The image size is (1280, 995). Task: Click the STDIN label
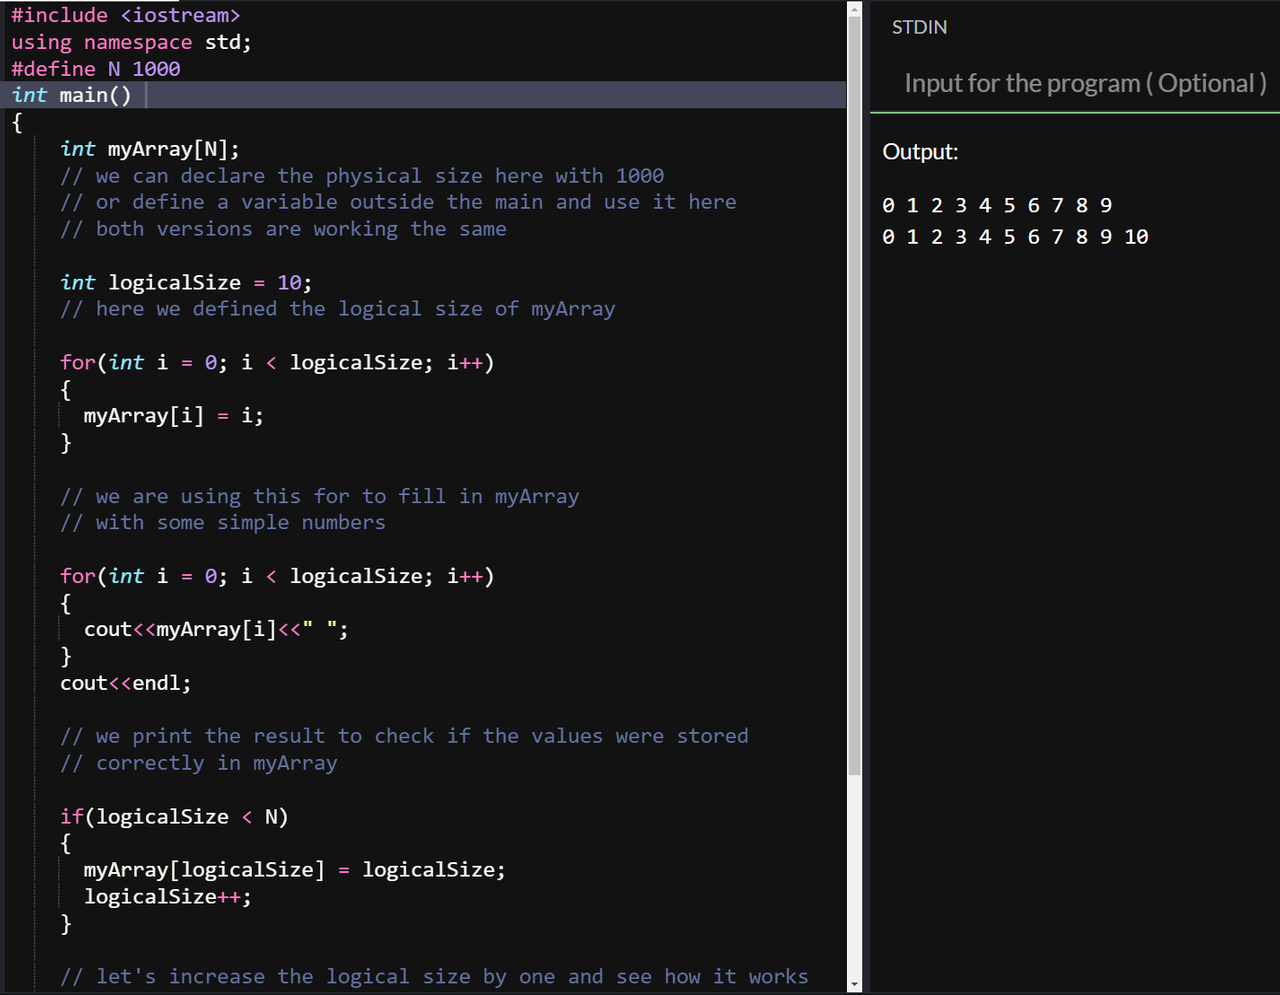(919, 28)
